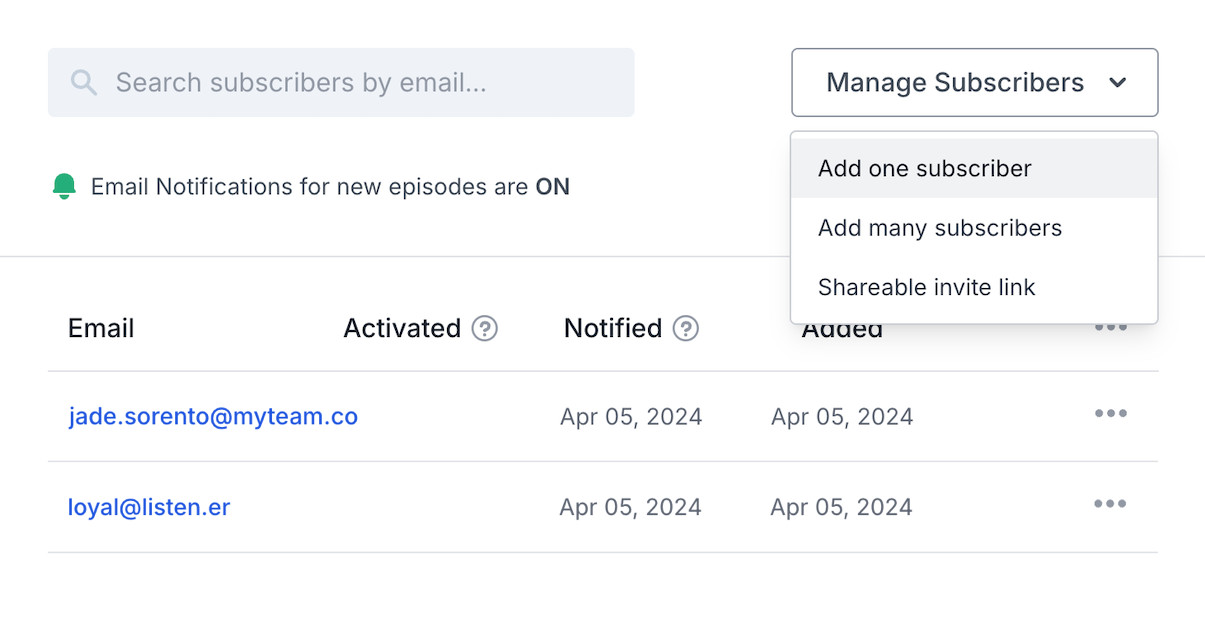
Task: Click the ellipsis in the table header
Action: tap(1110, 328)
